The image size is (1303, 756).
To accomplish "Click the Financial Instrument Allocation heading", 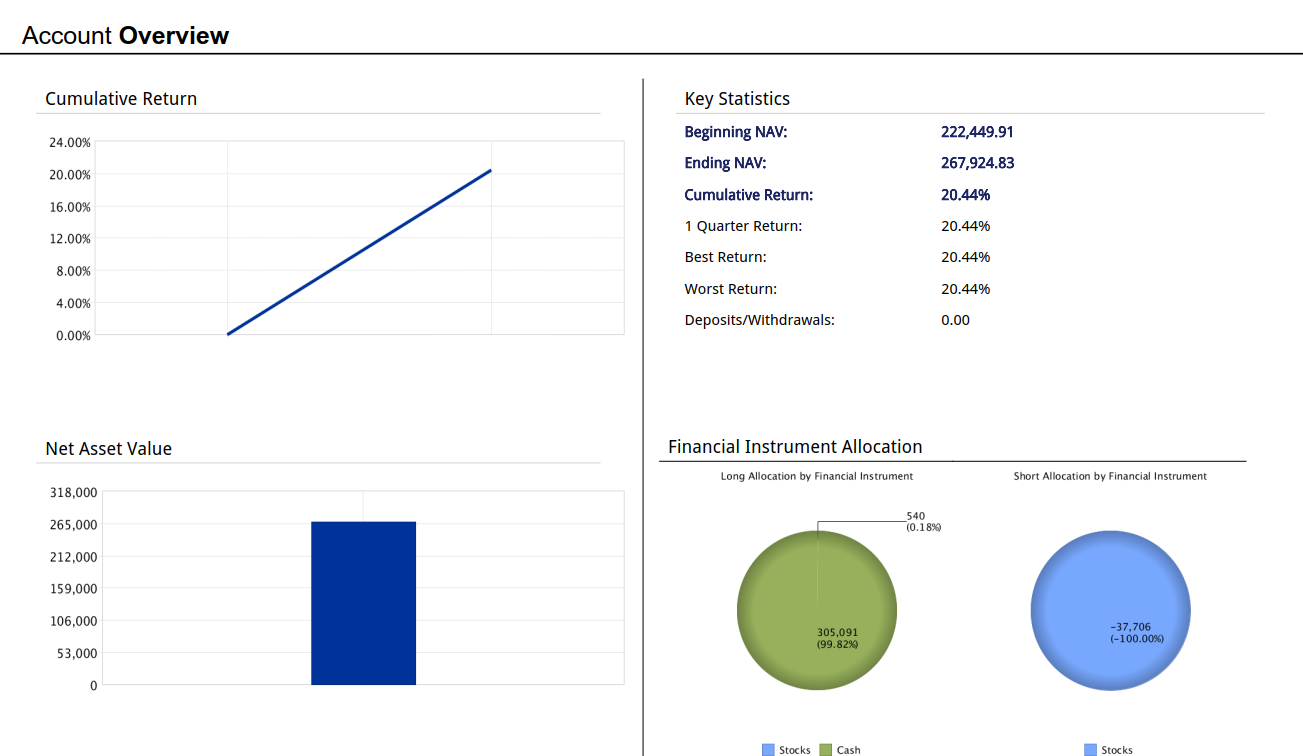I will (795, 447).
